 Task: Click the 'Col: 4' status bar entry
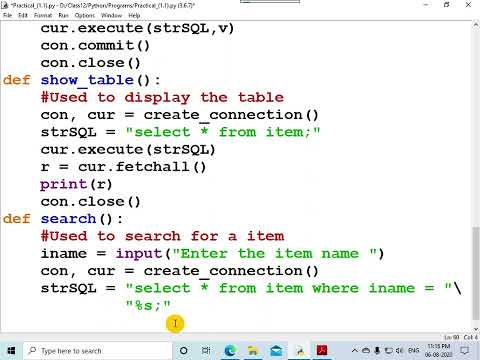coord(471,337)
